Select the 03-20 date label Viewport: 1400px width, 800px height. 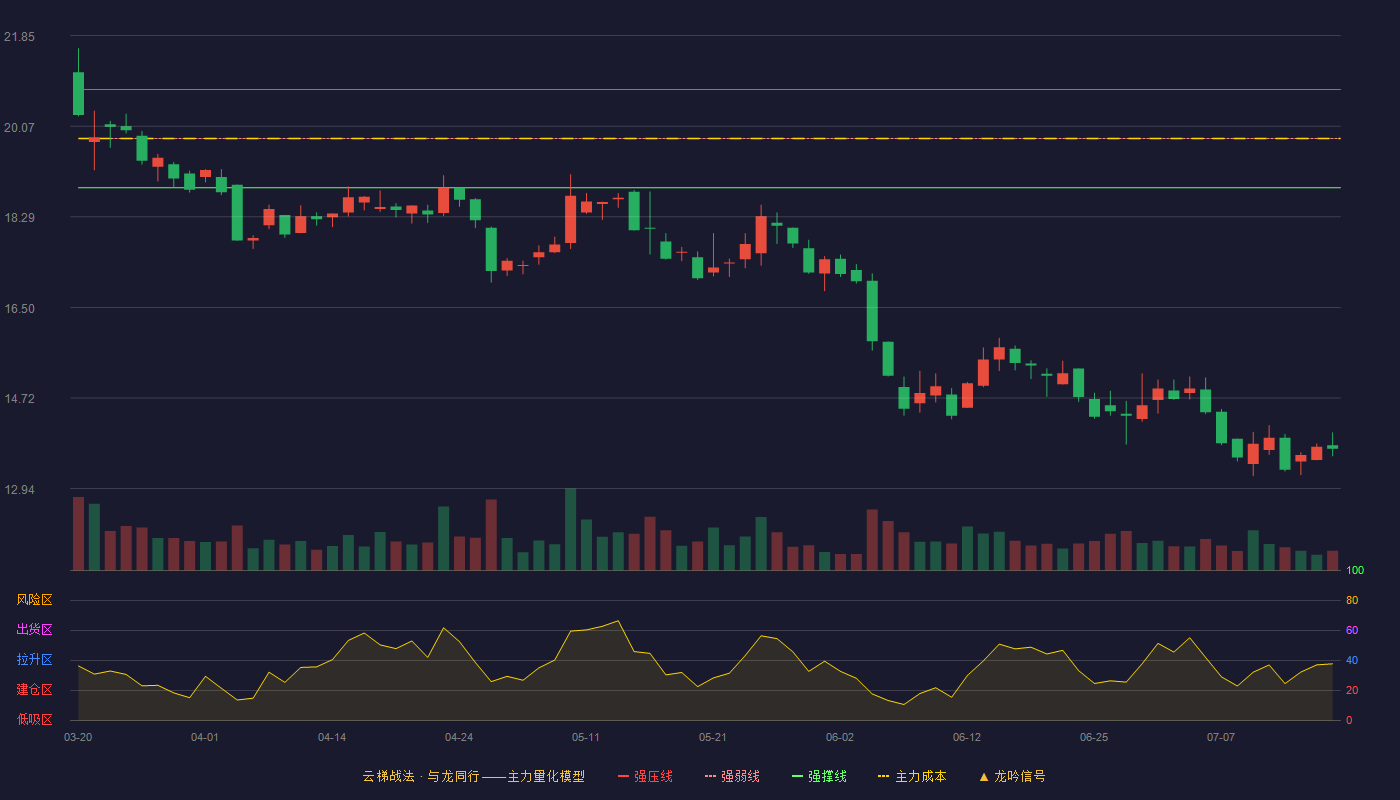coord(78,737)
